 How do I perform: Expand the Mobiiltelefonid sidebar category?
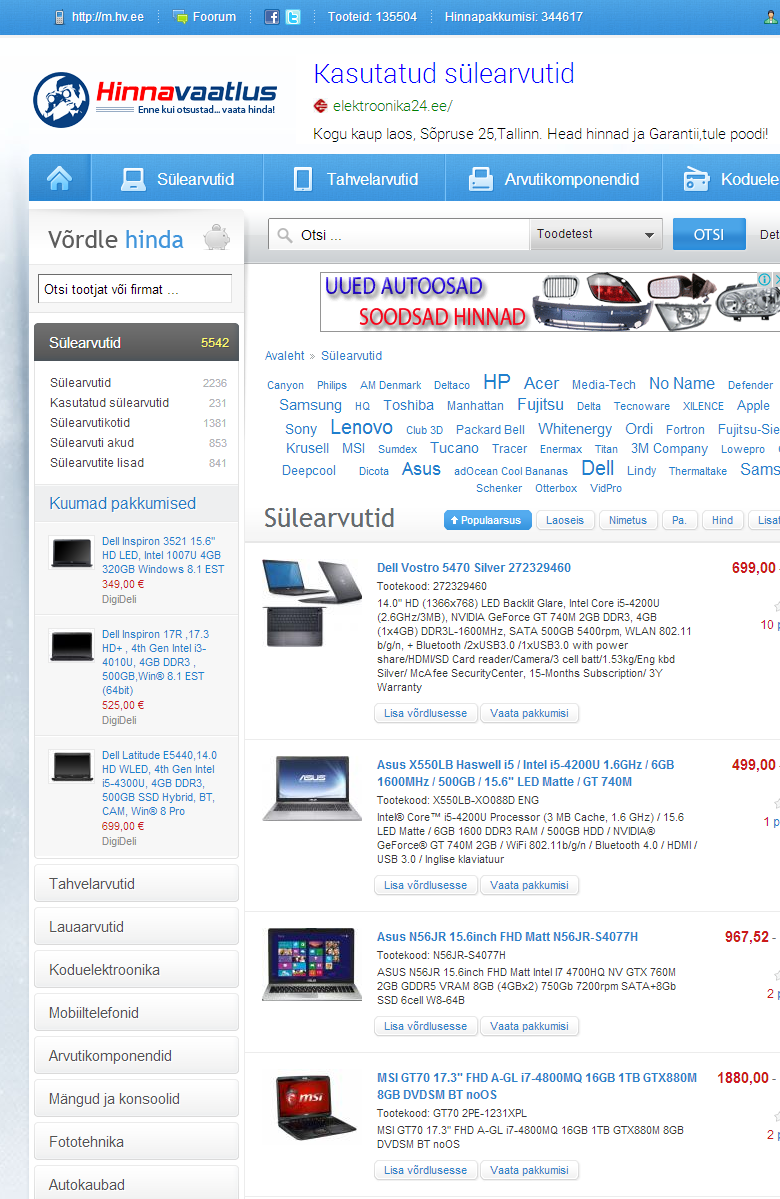tap(137, 1012)
